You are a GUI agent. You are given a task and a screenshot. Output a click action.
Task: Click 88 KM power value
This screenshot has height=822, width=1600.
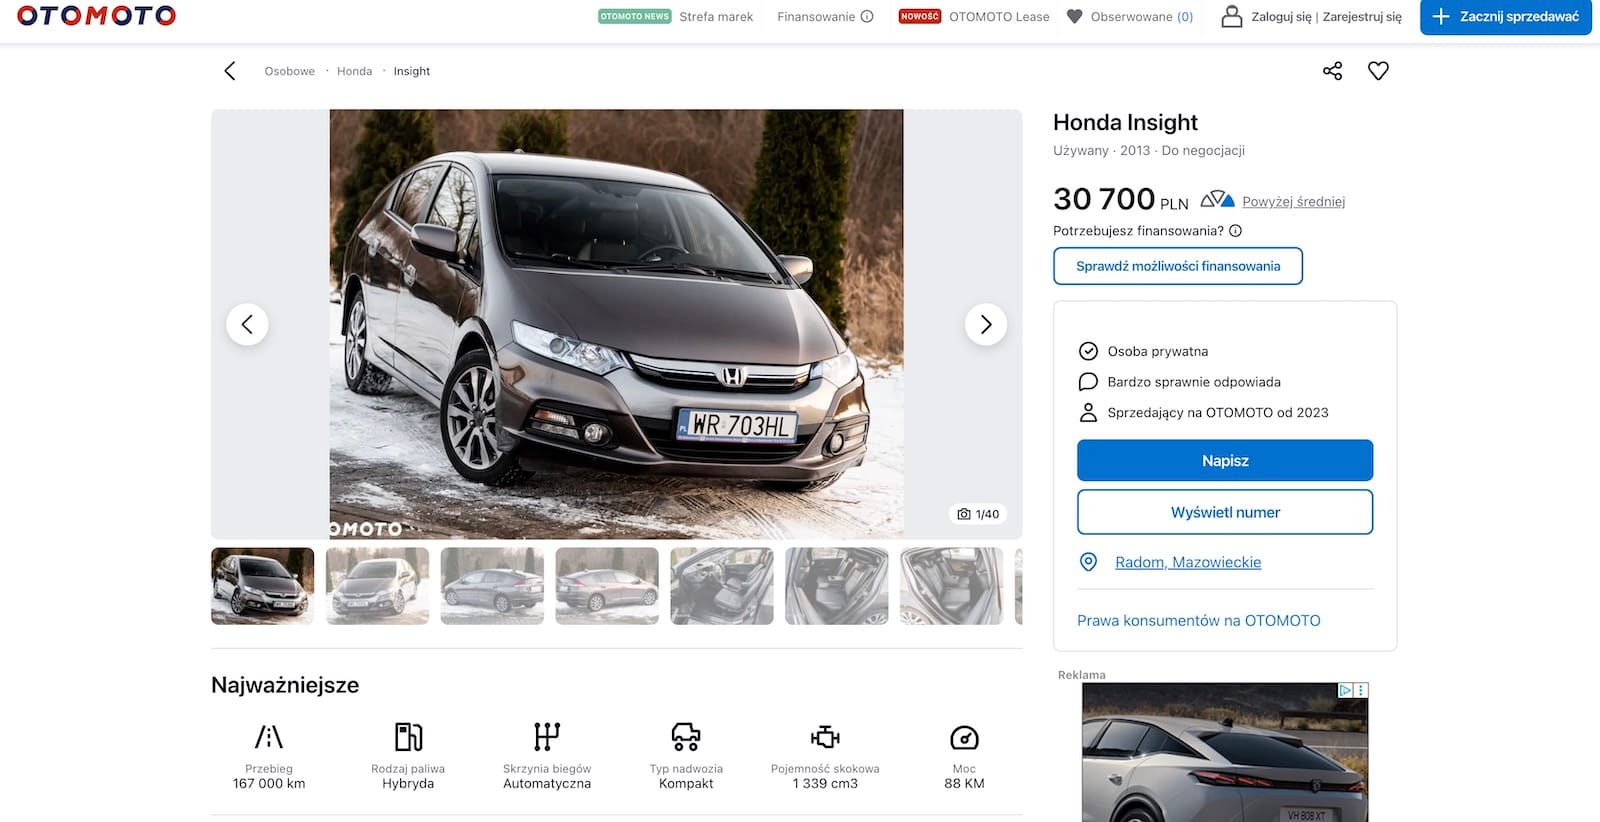point(964,784)
